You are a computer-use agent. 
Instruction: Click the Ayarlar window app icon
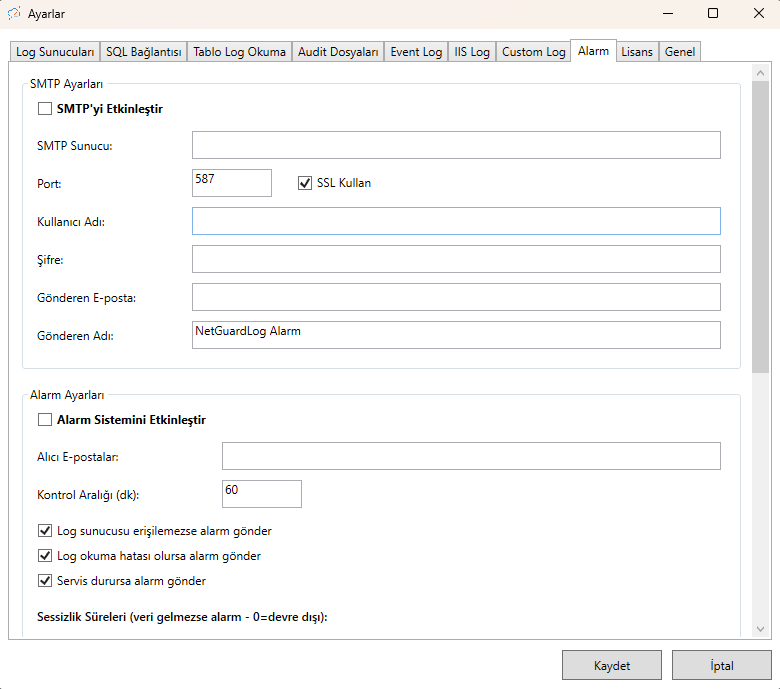point(15,14)
